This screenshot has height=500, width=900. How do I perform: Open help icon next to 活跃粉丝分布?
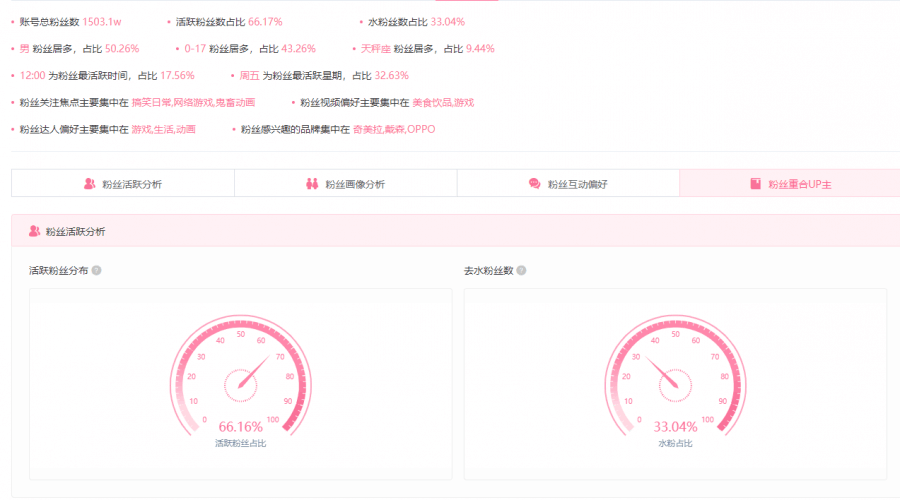pyautogui.click(x=96, y=270)
